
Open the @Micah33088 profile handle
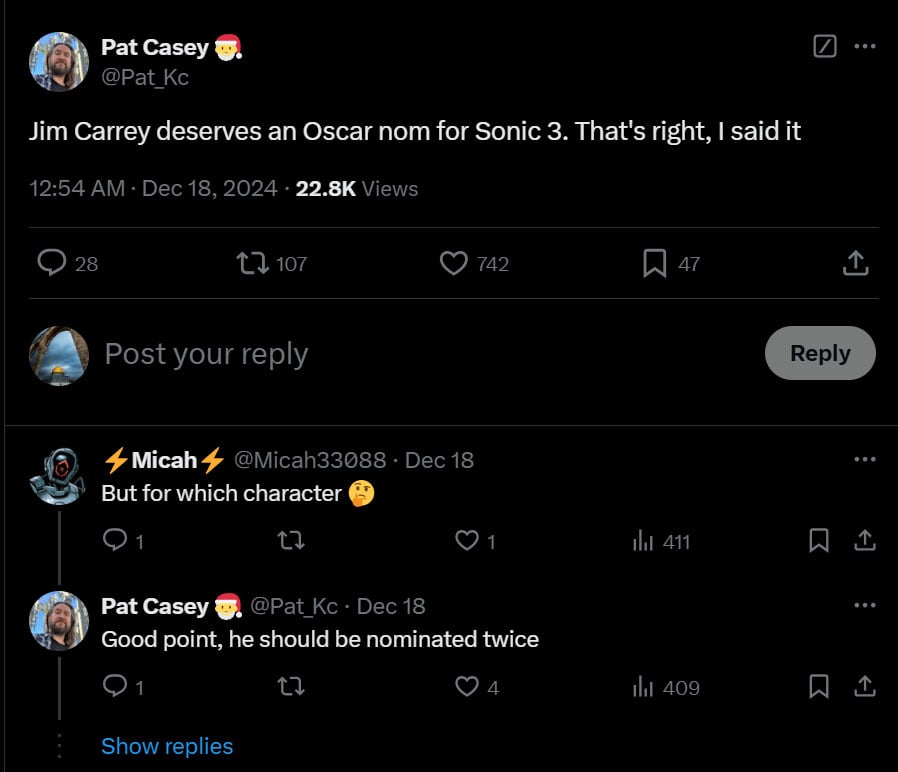pyautogui.click(x=310, y=460)
